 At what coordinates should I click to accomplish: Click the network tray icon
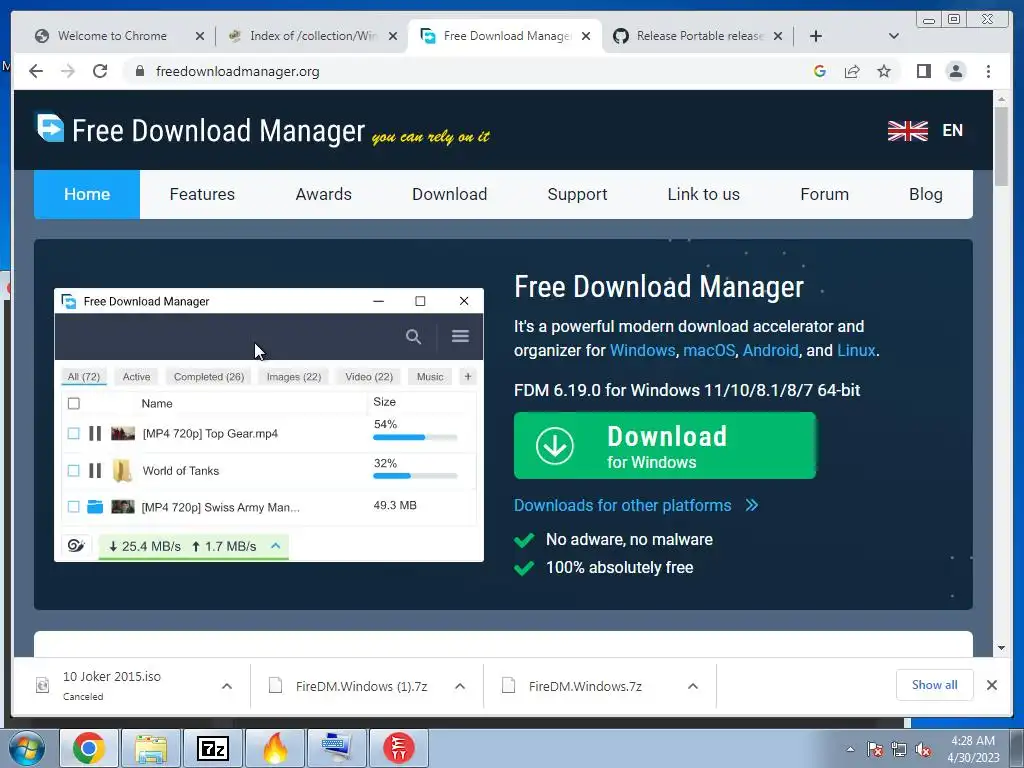pyautogui.click(x=899, y=750)
